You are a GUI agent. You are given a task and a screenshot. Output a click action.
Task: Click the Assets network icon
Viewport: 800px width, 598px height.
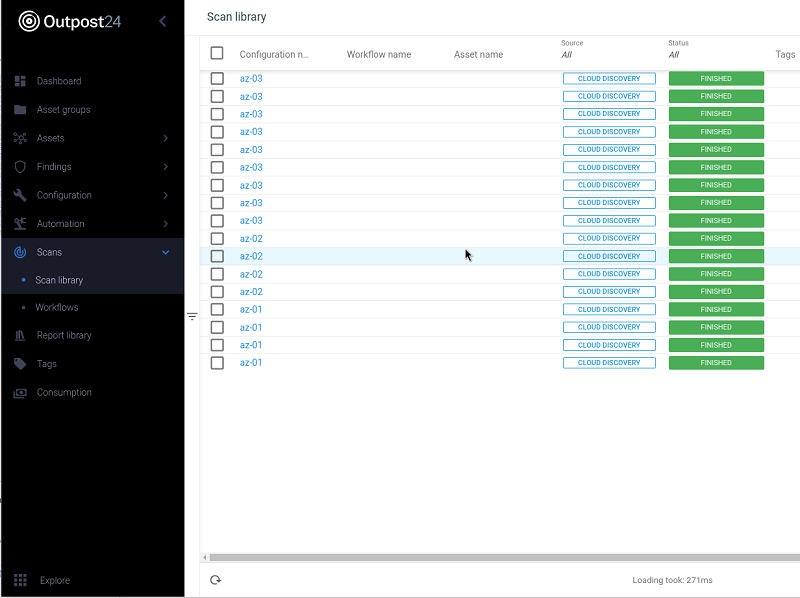(20, 138)
